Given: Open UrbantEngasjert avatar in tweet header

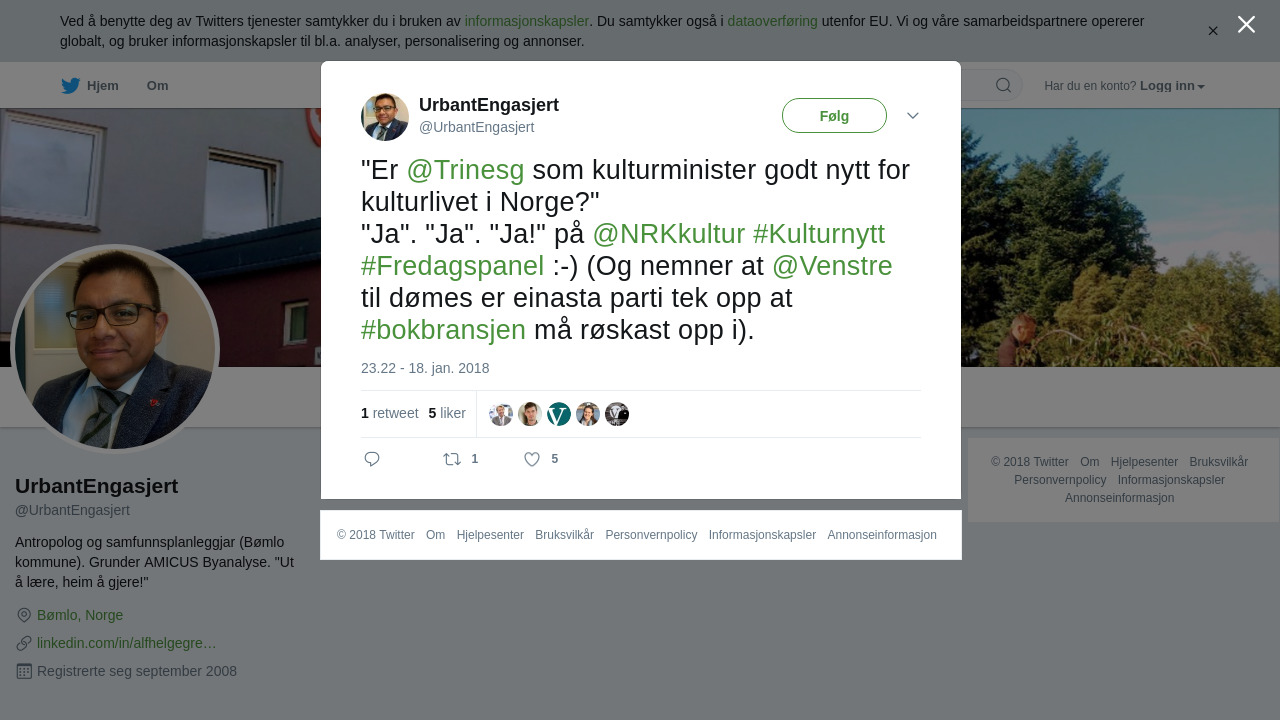Looking at the screenshot, I should pos(385,117).
